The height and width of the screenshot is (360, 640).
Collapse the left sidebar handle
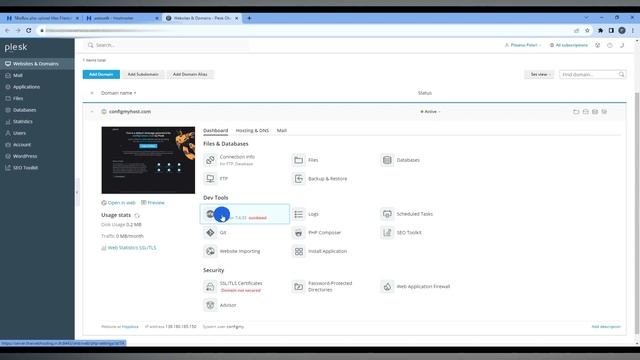pyautogui.click(x=77, y=192)
